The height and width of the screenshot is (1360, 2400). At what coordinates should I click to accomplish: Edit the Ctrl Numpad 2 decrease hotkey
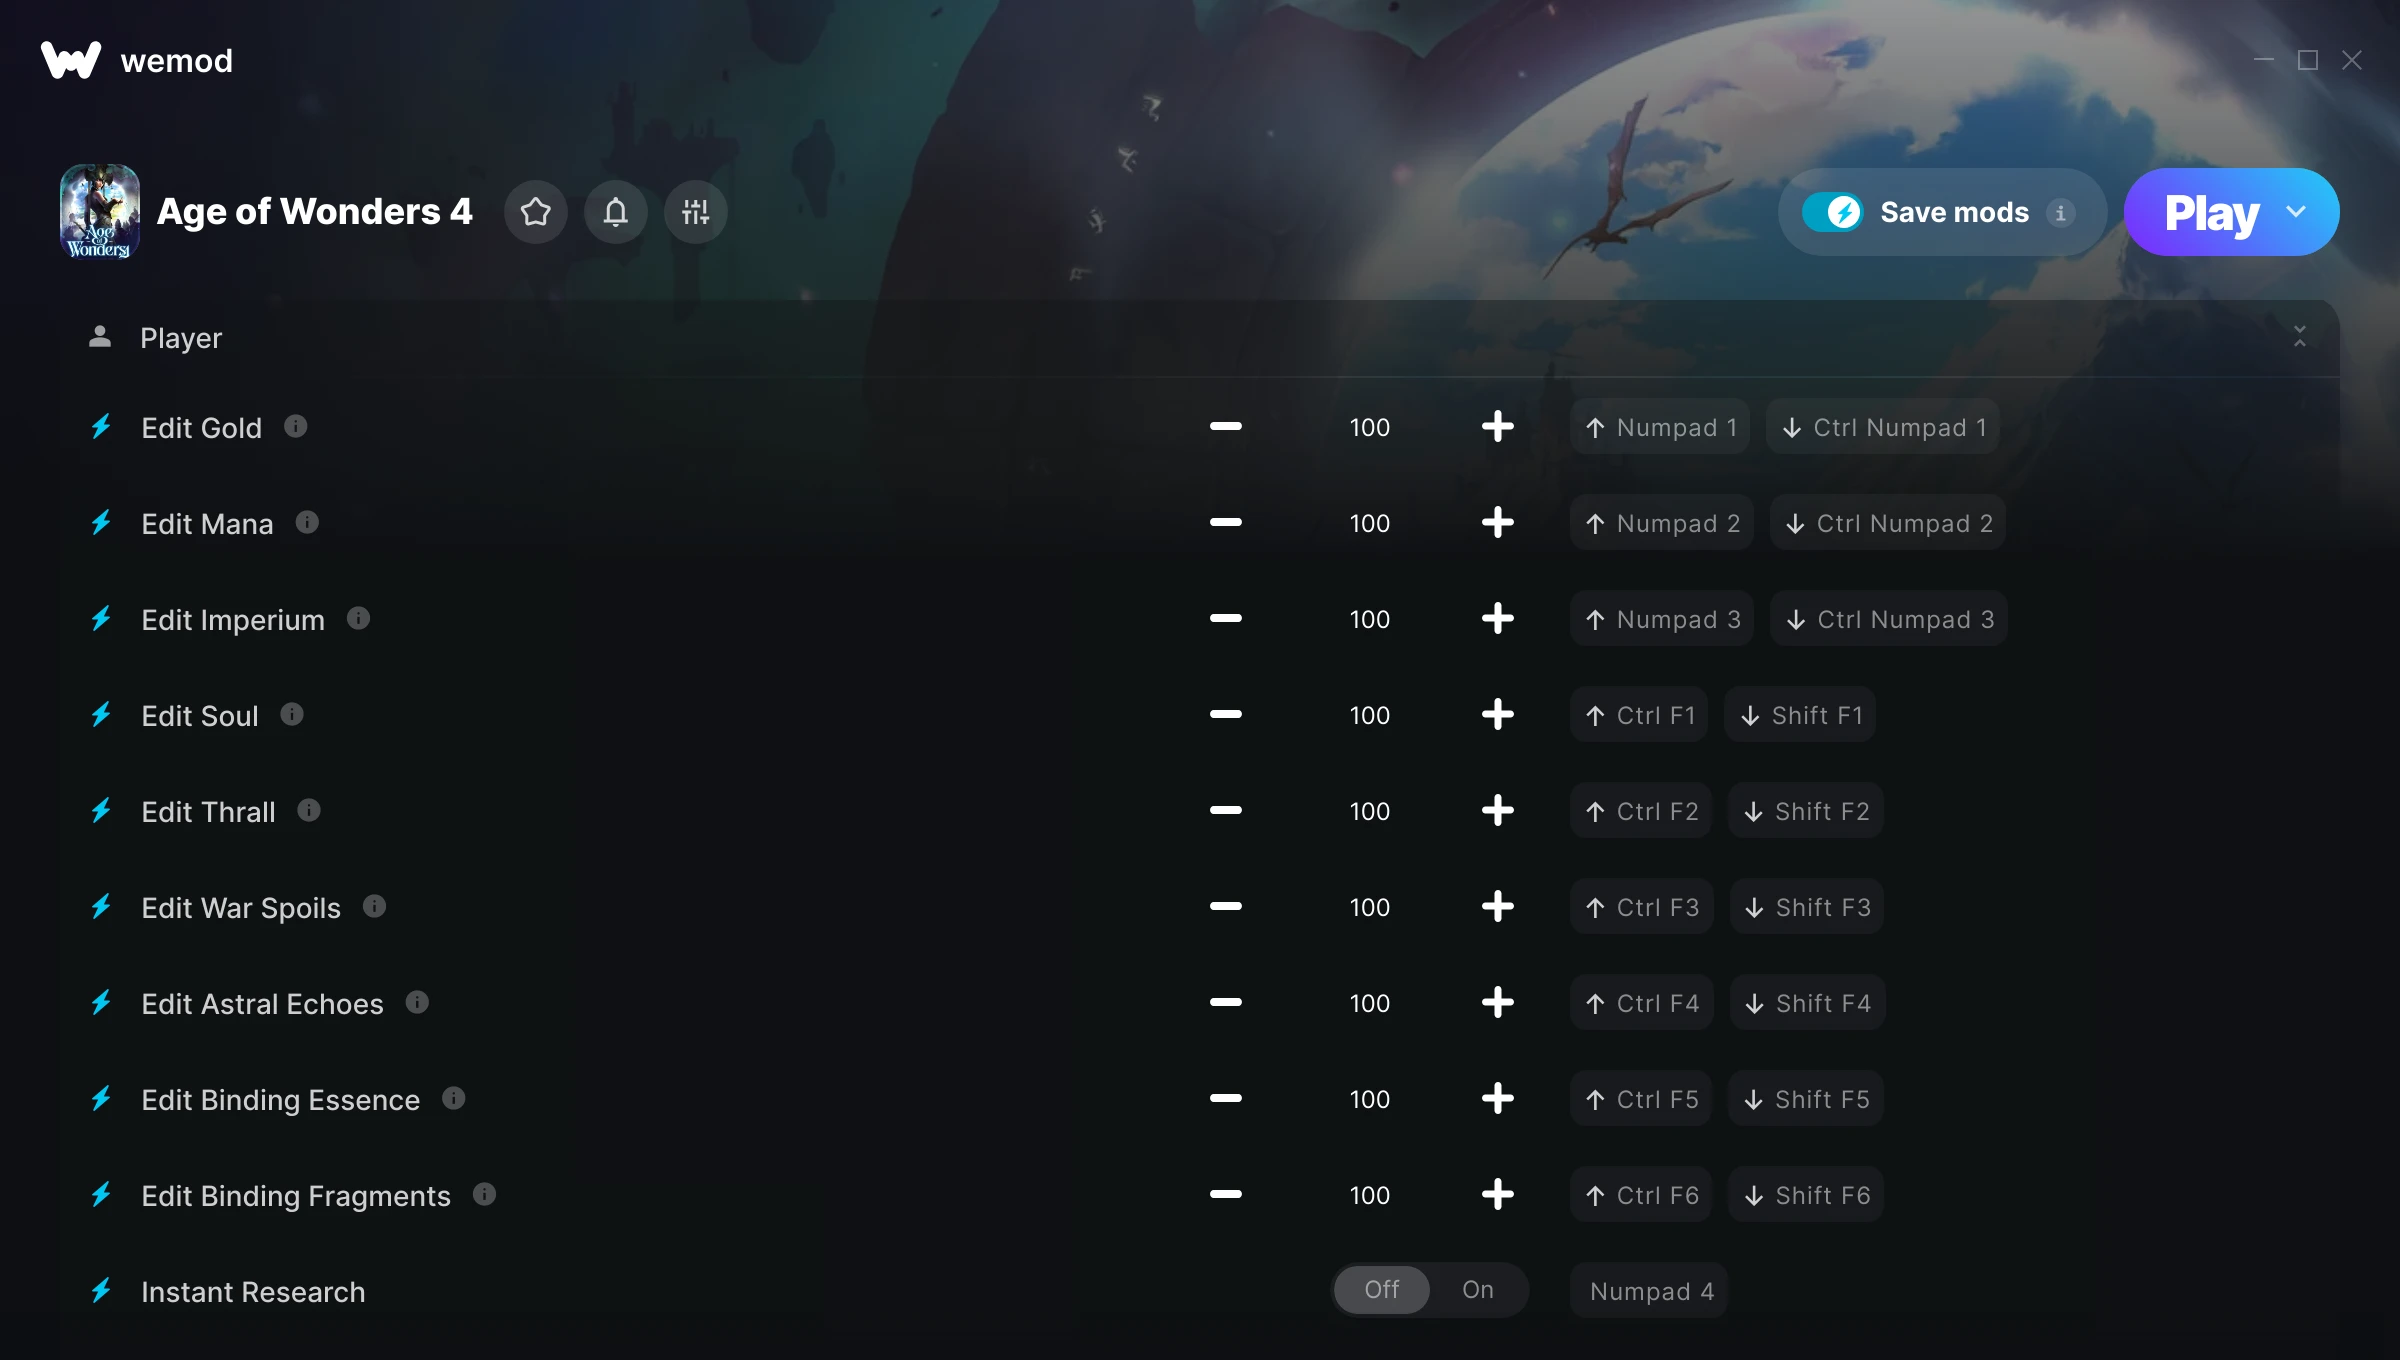tap(1888, 523)
